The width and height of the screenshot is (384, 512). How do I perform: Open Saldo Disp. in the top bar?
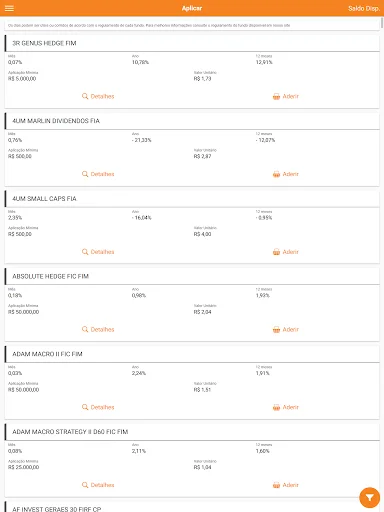[x=364, y=8]
